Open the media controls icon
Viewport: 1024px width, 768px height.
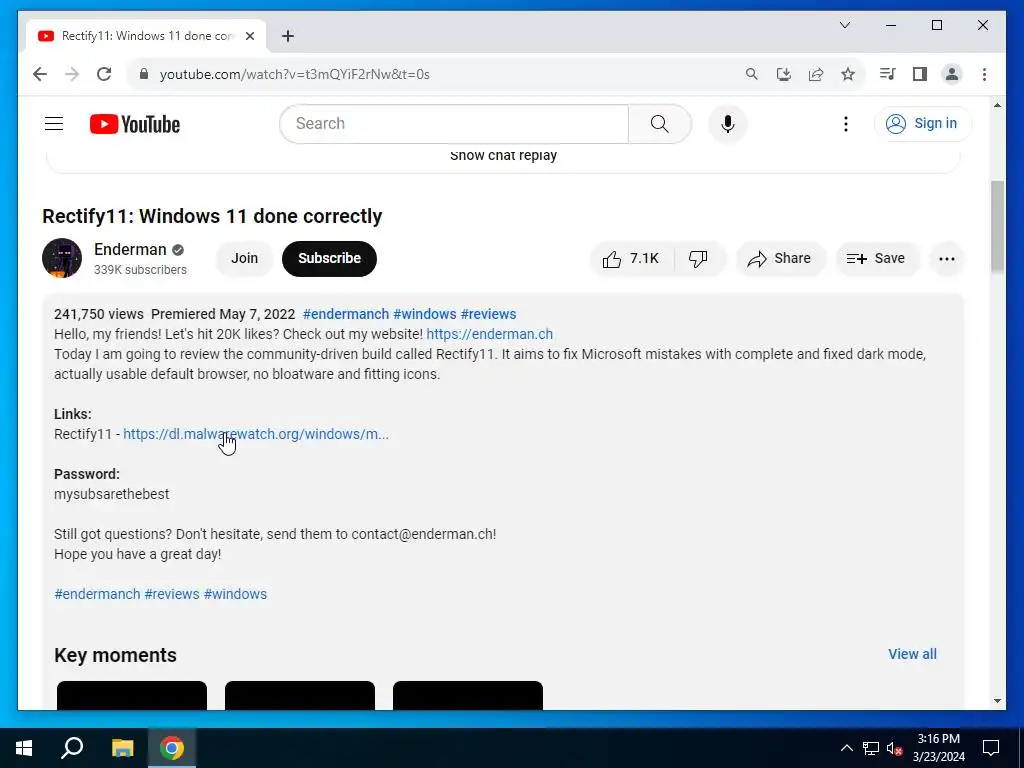pos(887,74)
